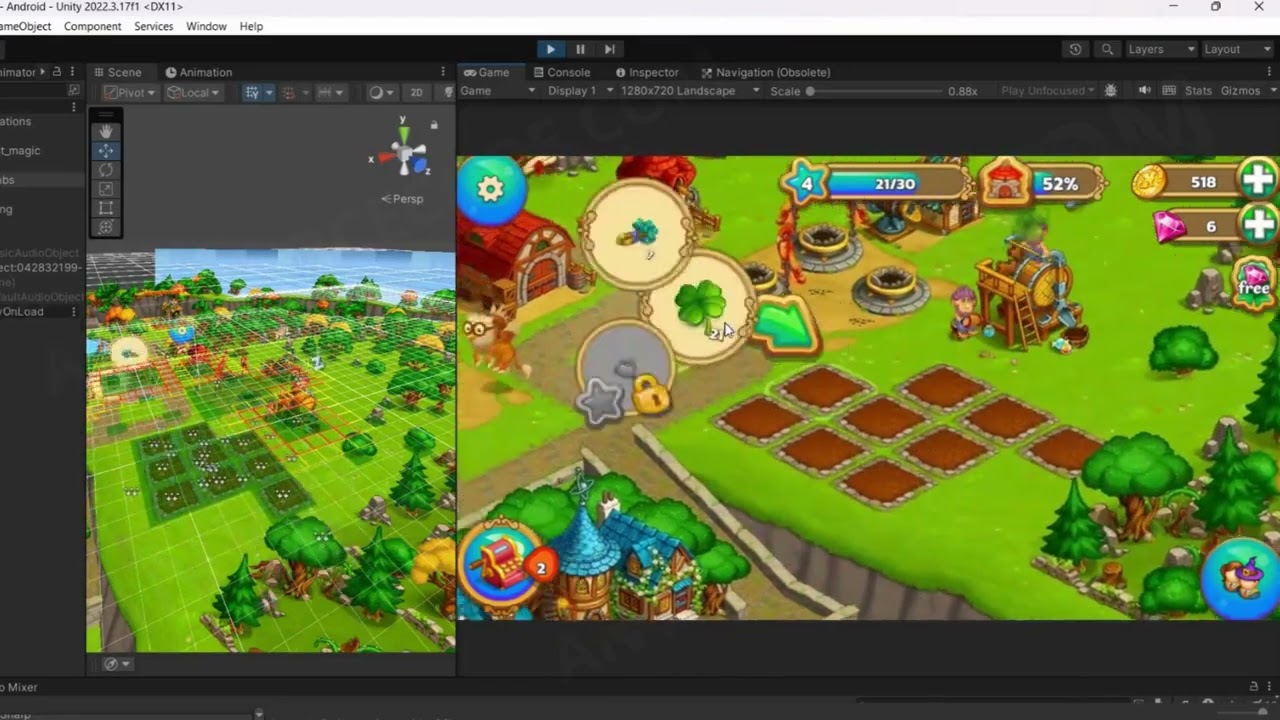Toggle the Game view frame debugger bug icon
This screenshot has width=1280, height=720.
1110,91
